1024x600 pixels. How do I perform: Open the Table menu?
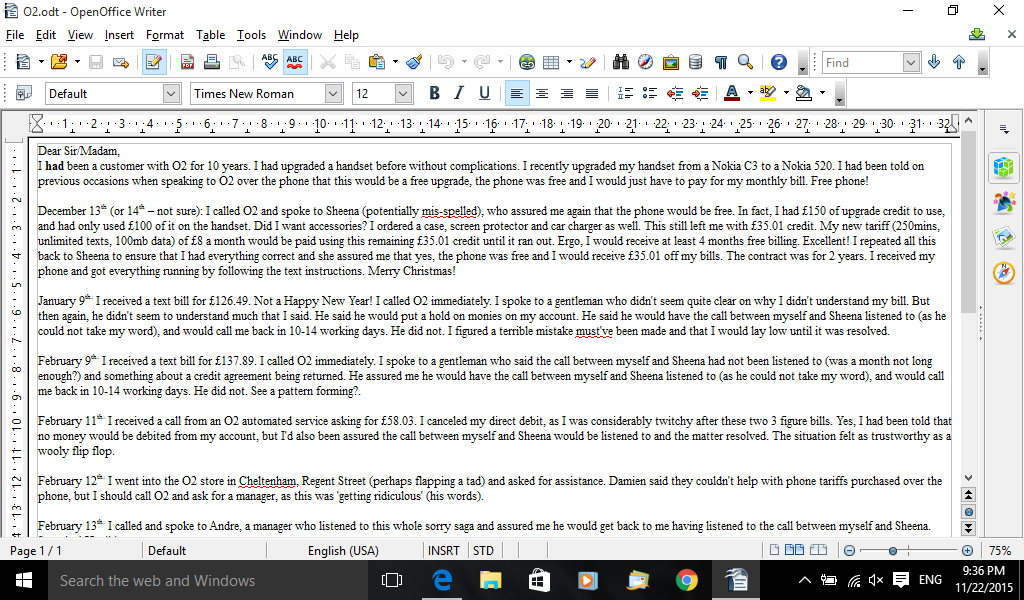tap(210, 35)
